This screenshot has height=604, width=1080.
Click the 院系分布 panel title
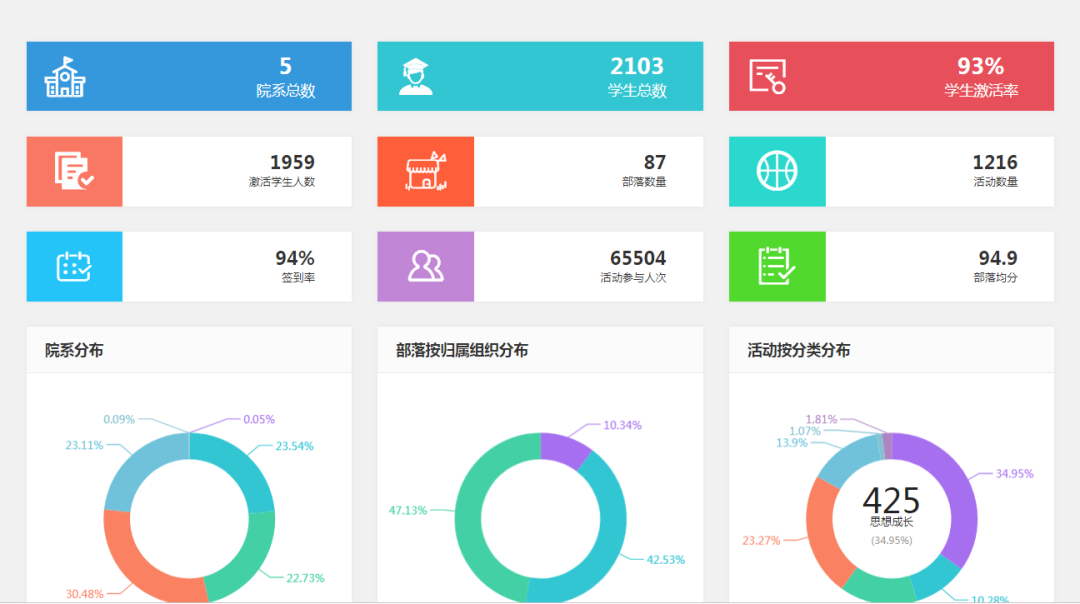(74, 350)
